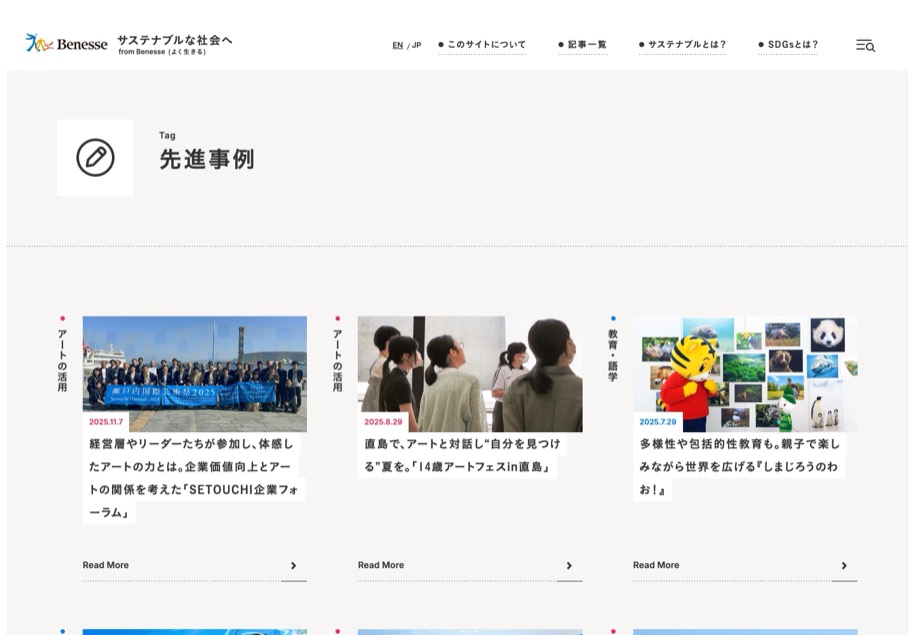
Task: Click the pencil tag icon
Action: tap(95, 158)
